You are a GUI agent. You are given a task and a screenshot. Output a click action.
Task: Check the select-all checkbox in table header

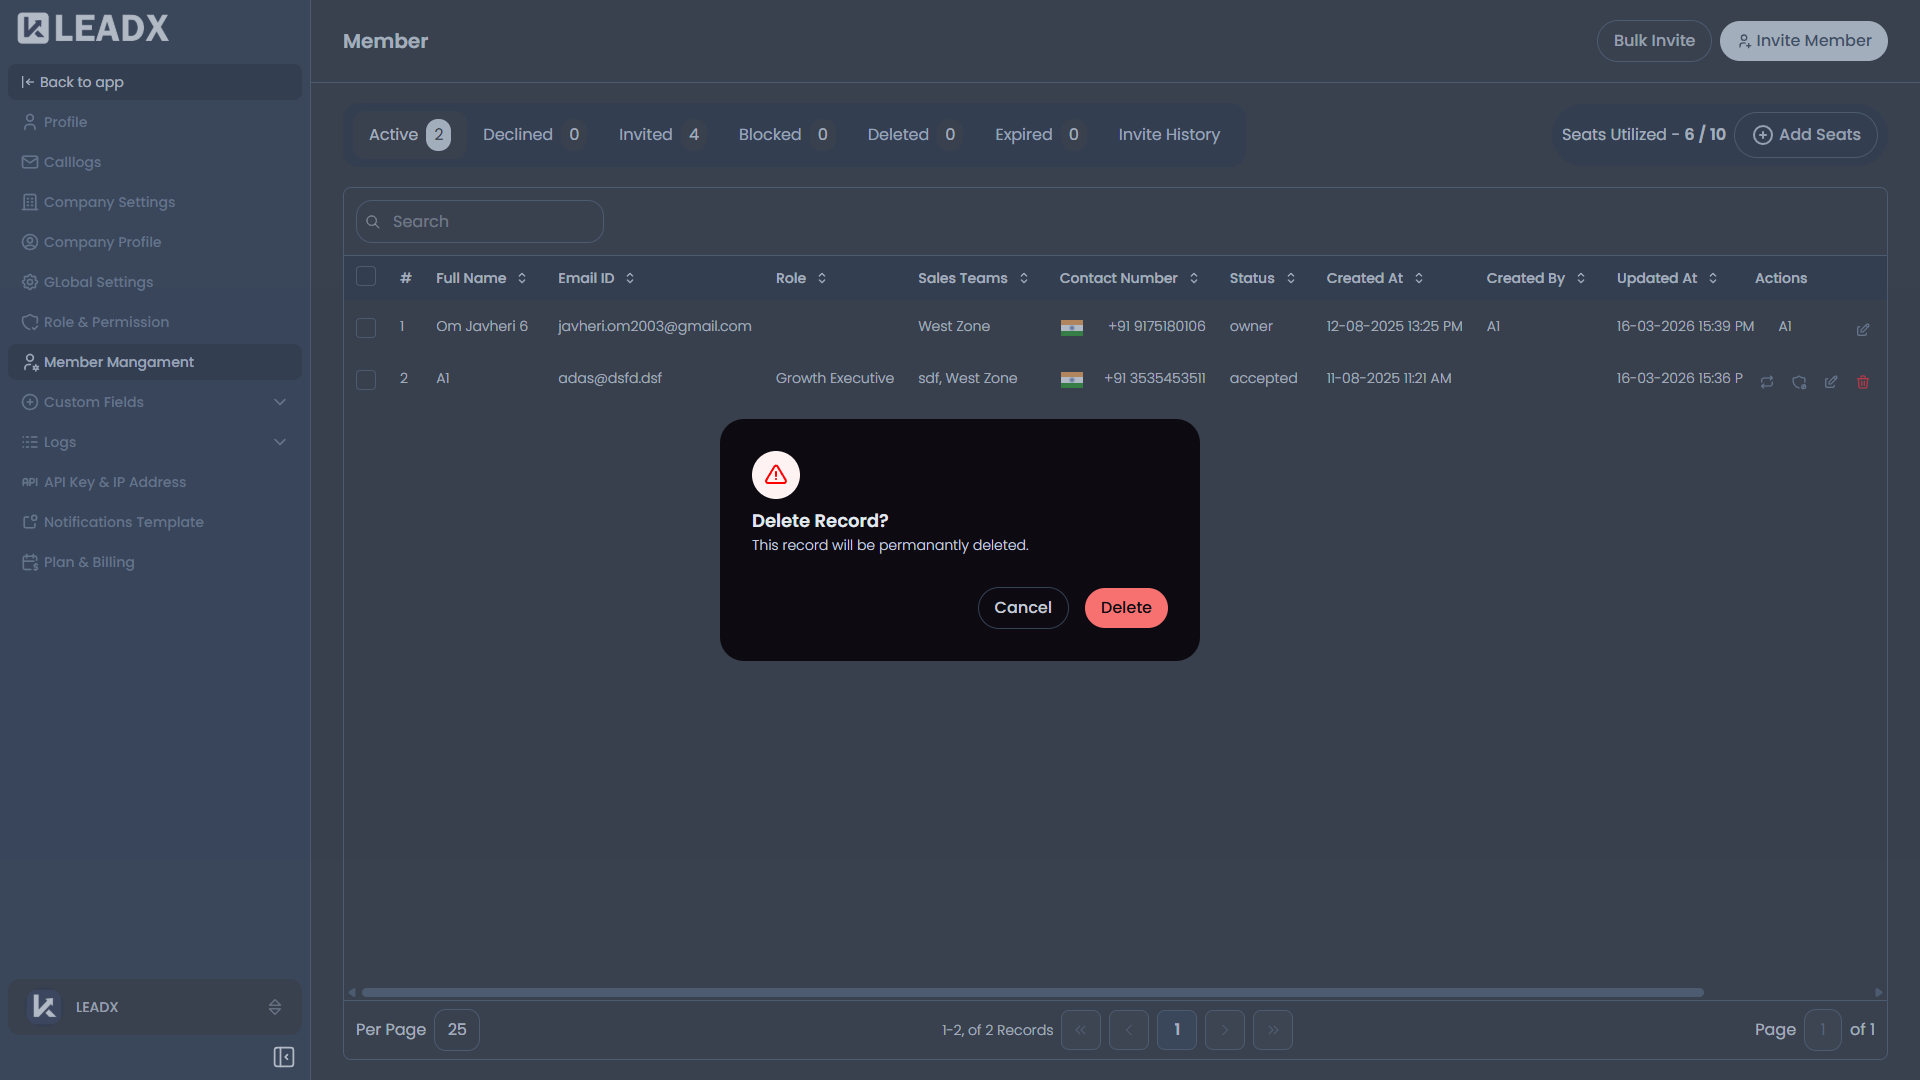tap(366, 276)
